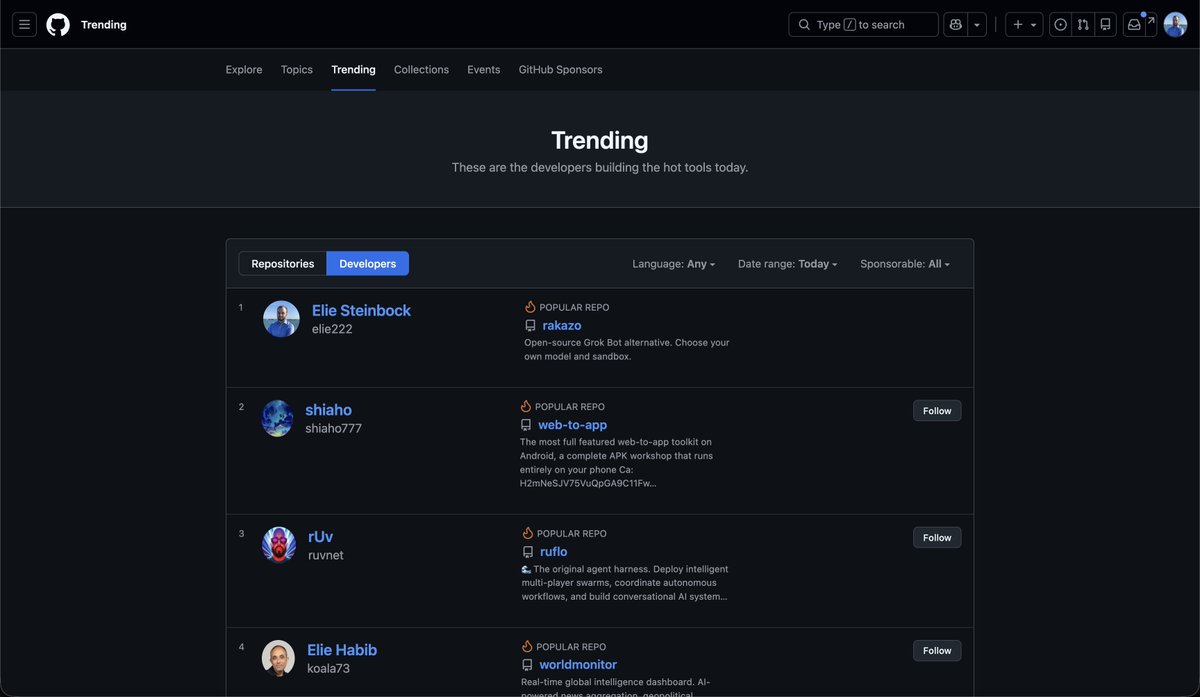The image size is (1200, 697).
Task: Open Elie Steinbock's avatar
Action: (x=281, y=319)
